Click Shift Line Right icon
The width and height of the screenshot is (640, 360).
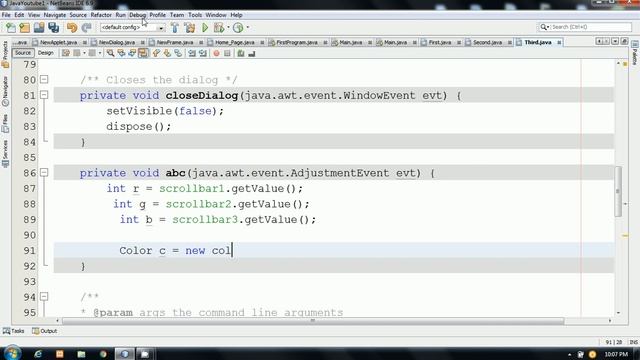(x=202, y=53)
